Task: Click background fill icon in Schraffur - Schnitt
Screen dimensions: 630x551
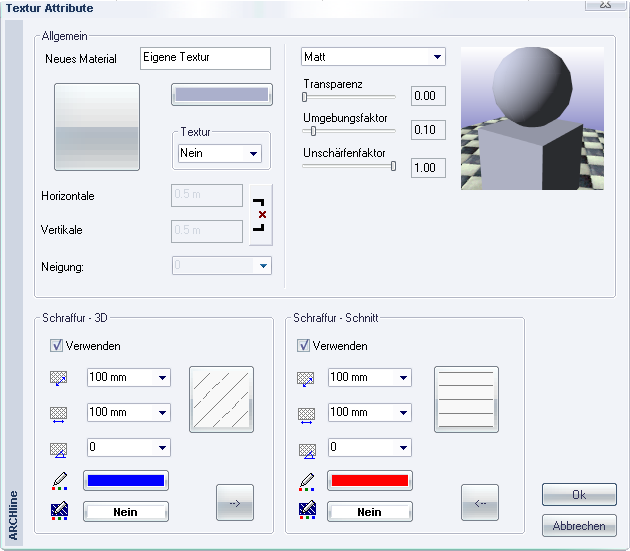Action: point(307,511)
